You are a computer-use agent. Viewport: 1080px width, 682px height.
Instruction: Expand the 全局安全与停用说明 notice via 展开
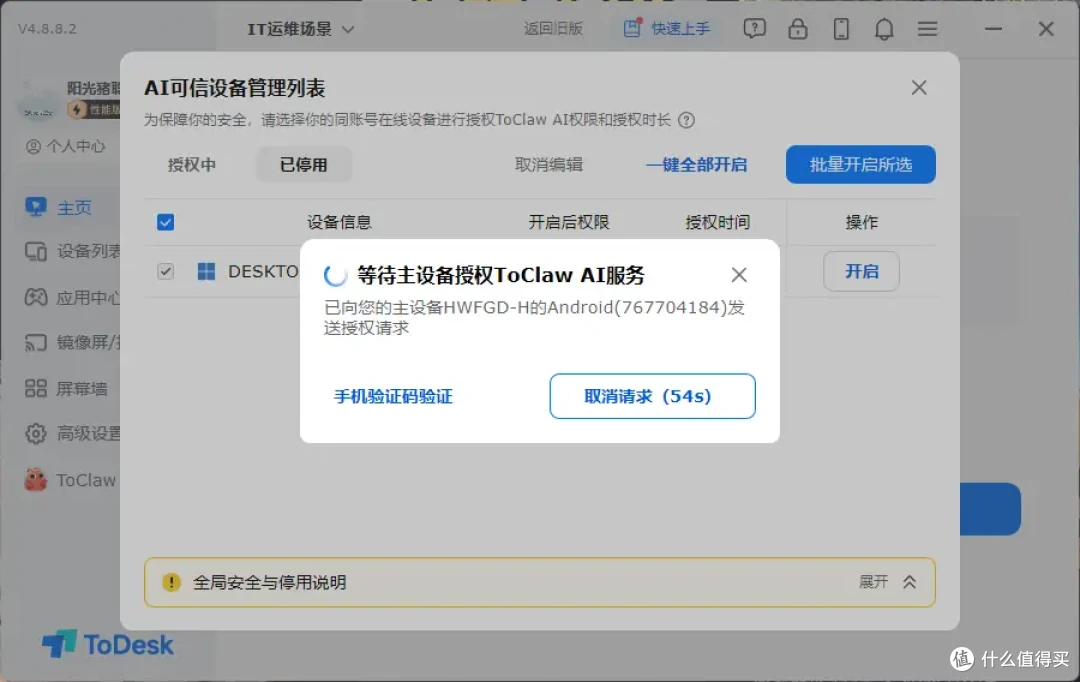click(887, 582)
